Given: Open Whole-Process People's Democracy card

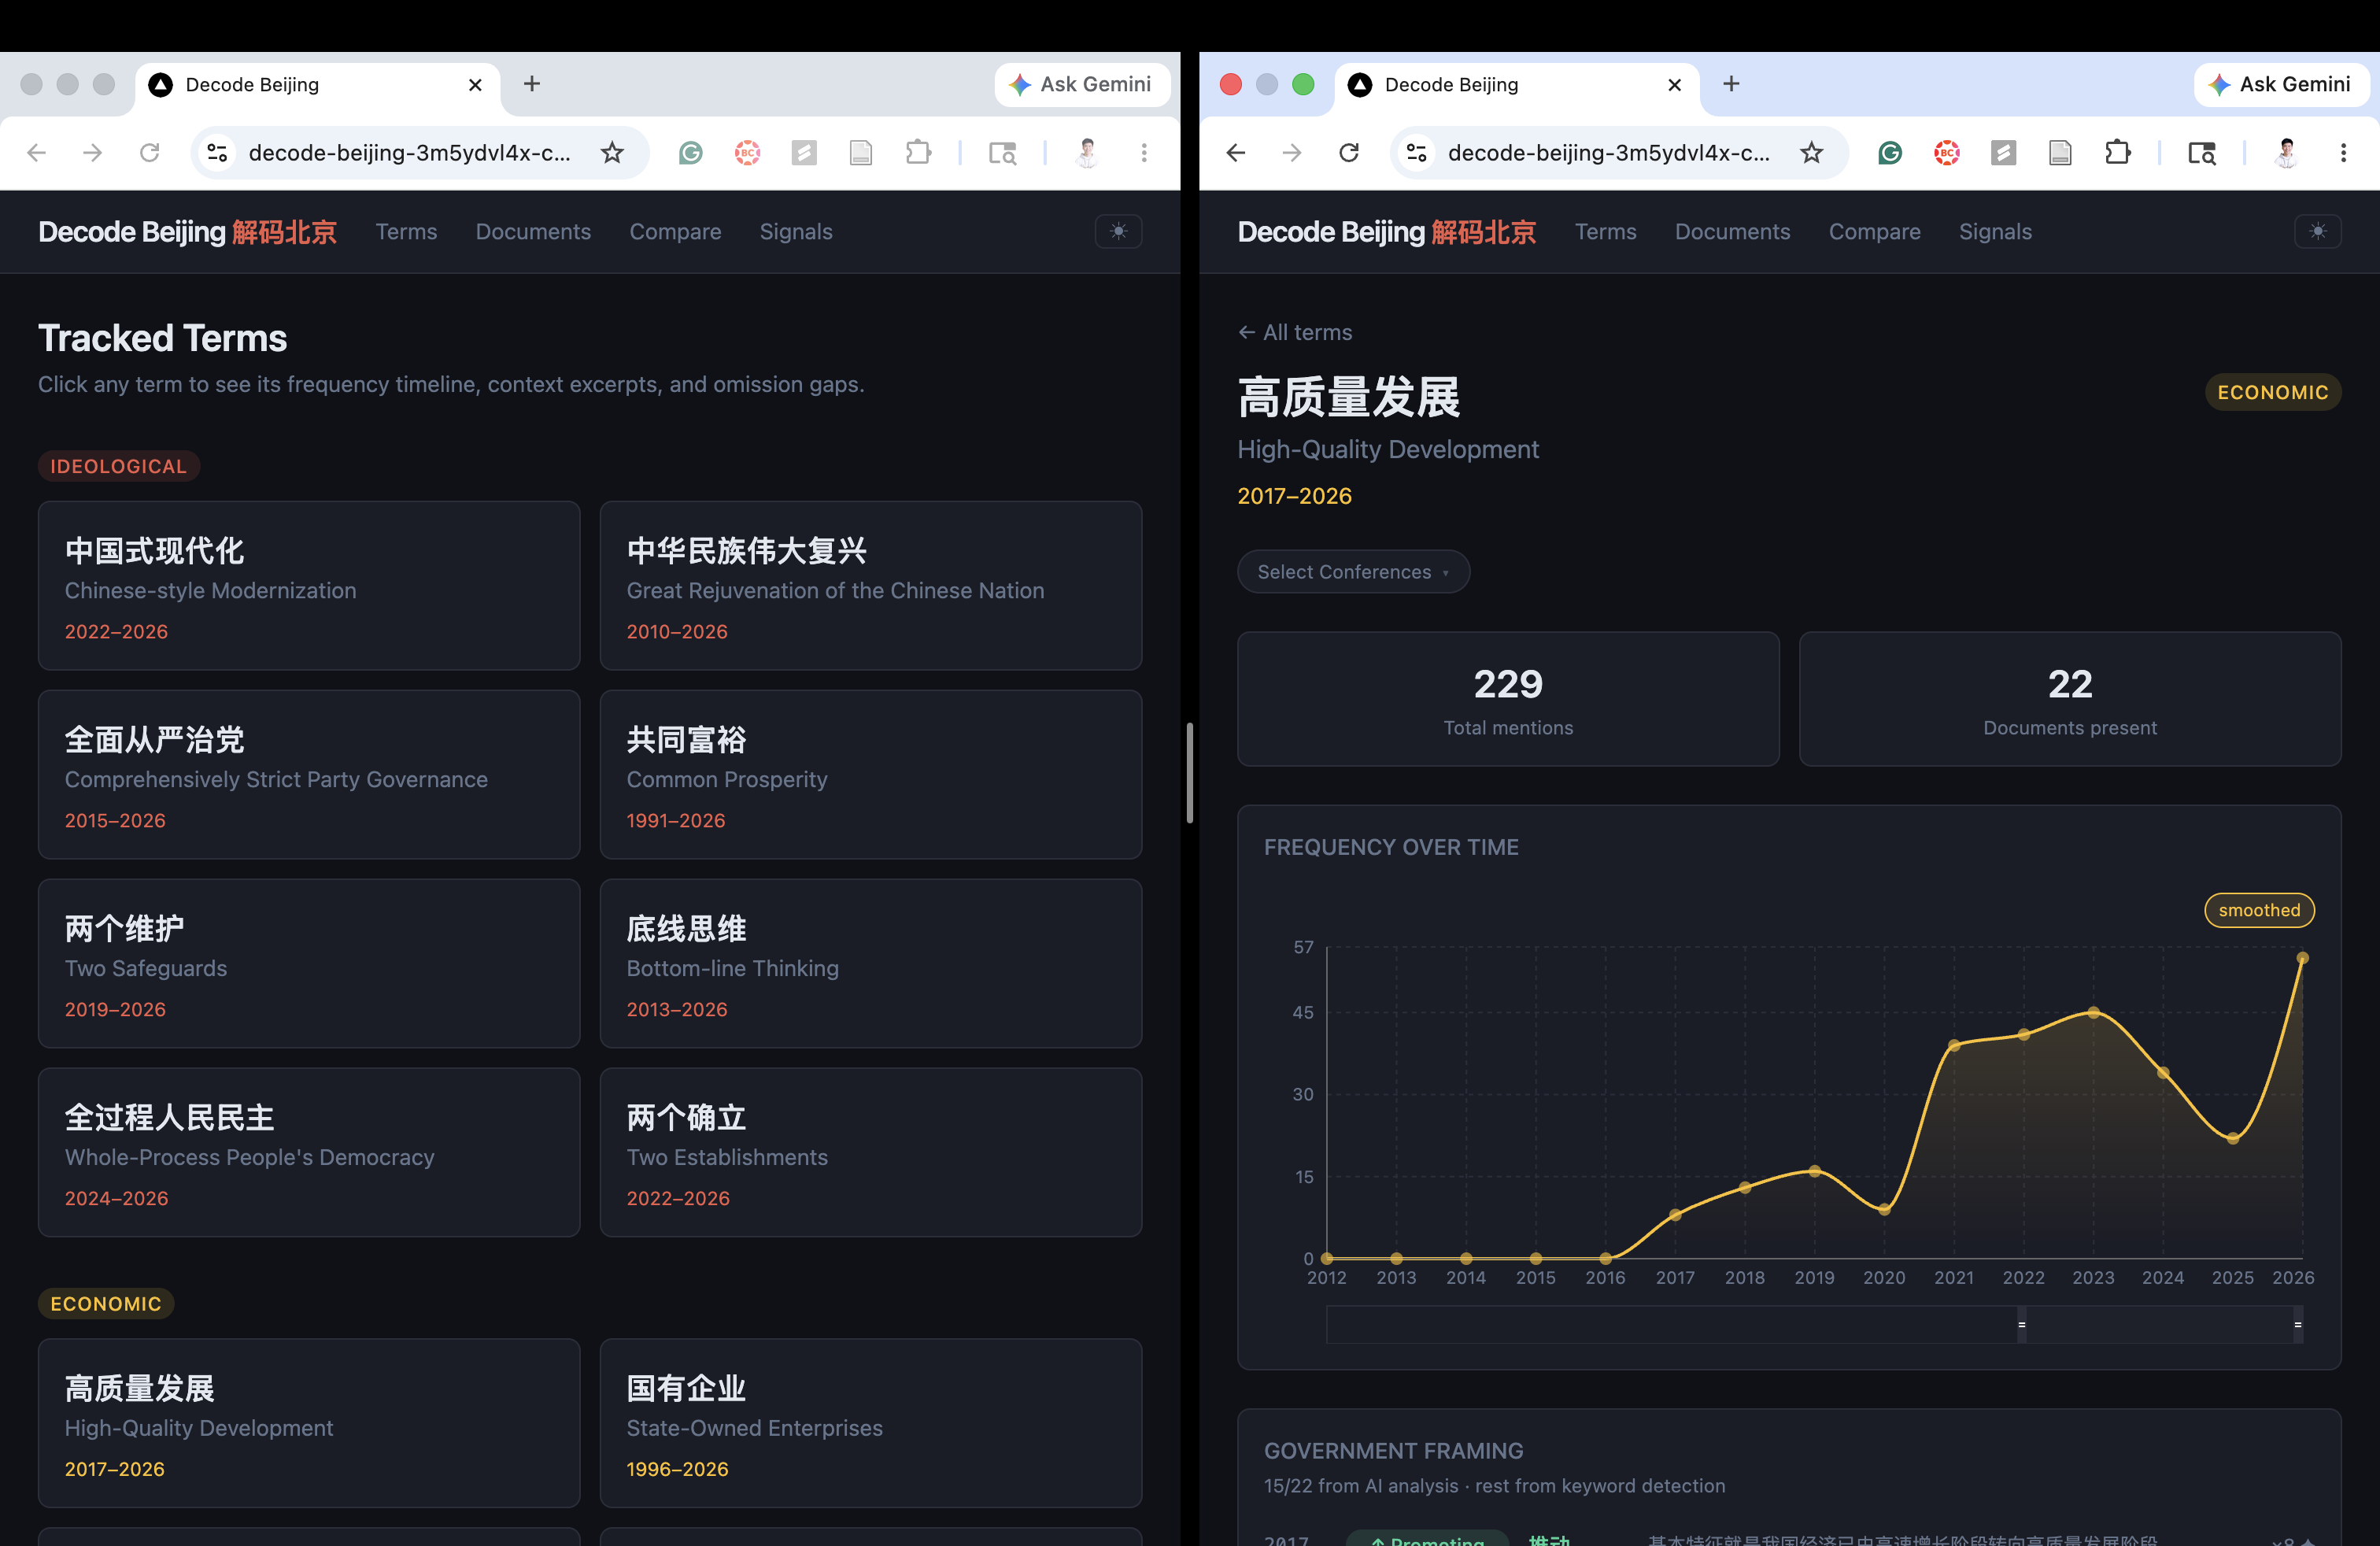Looking at the screenshot, I should [x=309, y=1152].
